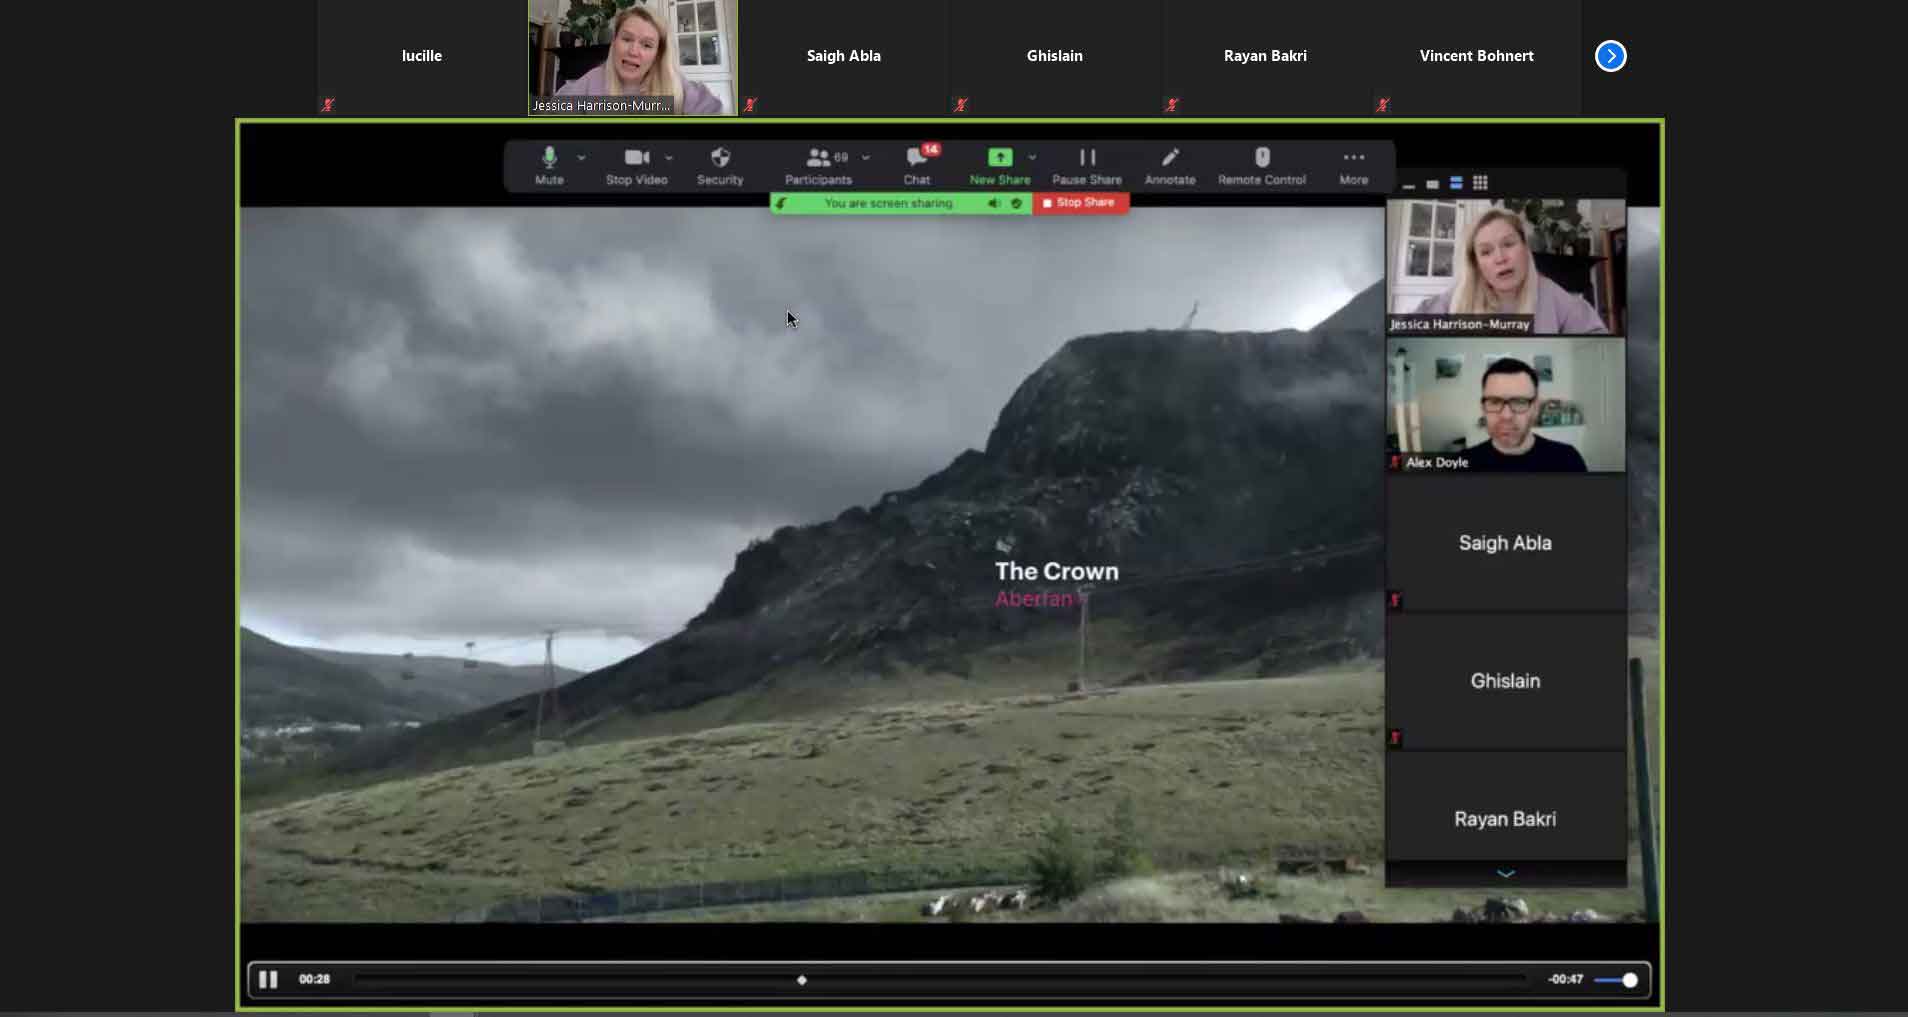Click the video progress scrubber marker
The height and width of the screenshot is (1017, 1908).
pyautogui.click(x=802, y=980)
